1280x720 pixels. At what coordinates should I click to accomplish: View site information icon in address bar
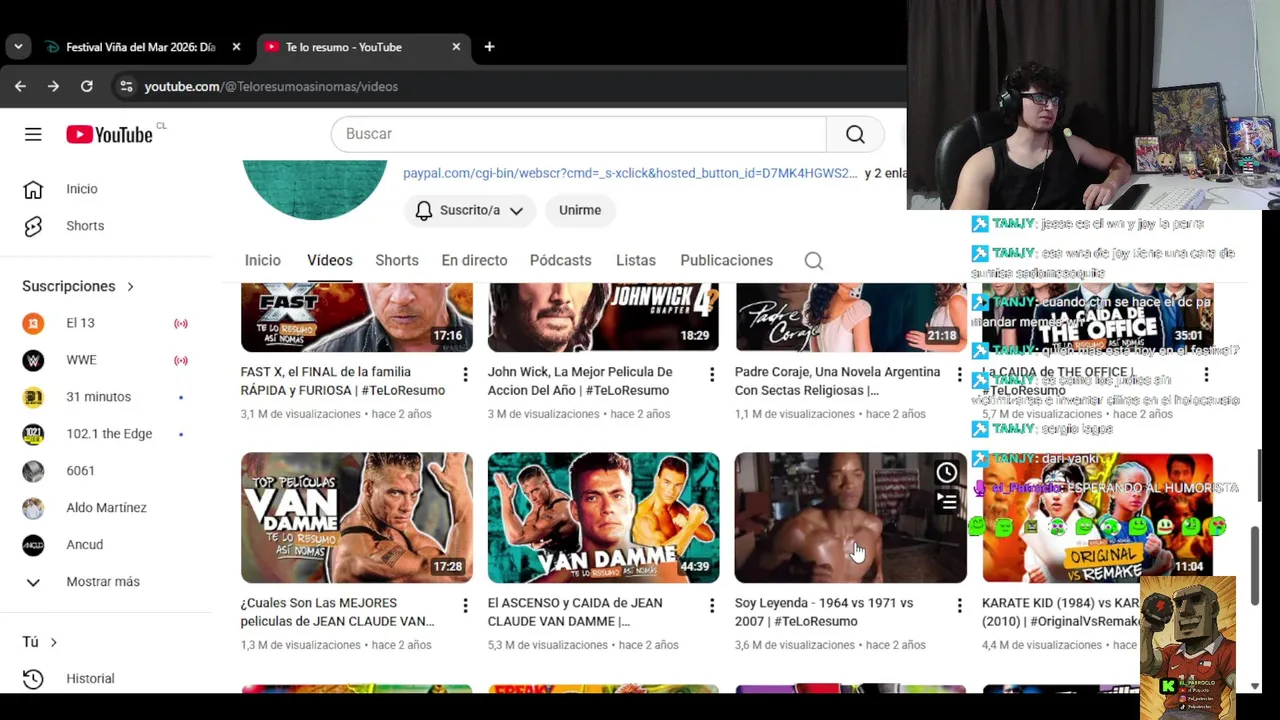126,87
